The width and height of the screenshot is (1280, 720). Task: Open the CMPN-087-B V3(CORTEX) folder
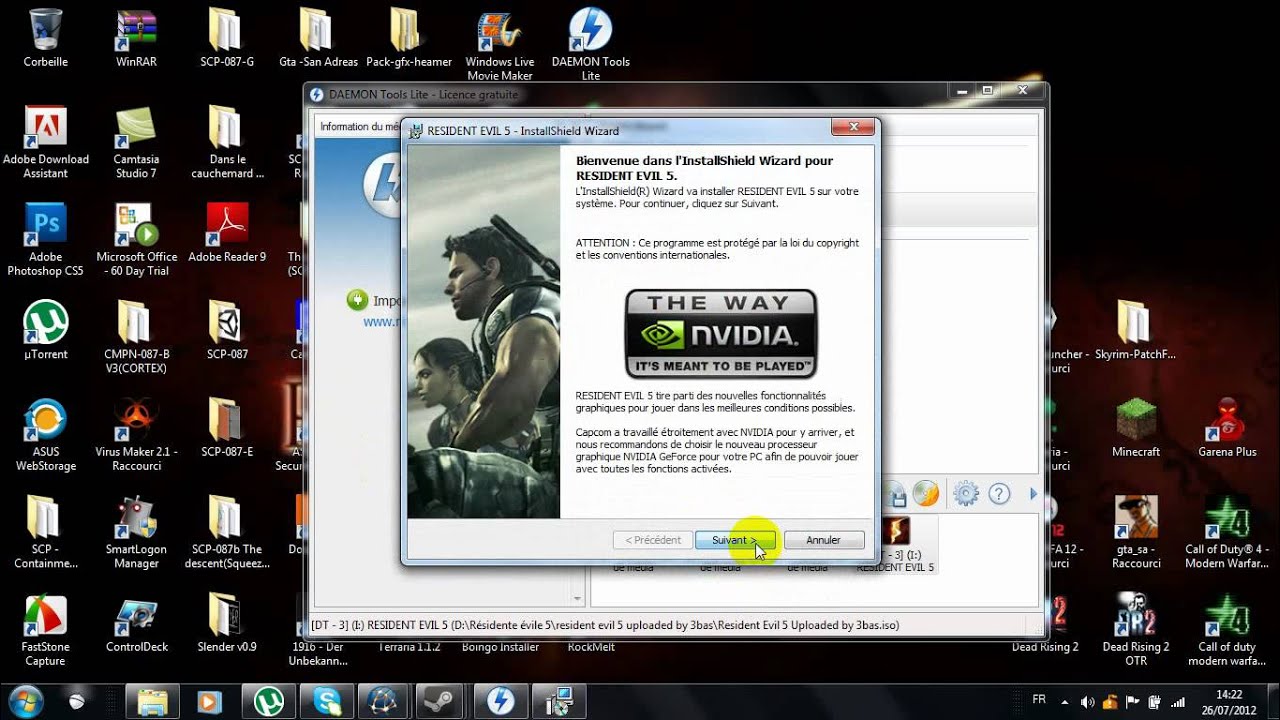[x=136, y=338]
